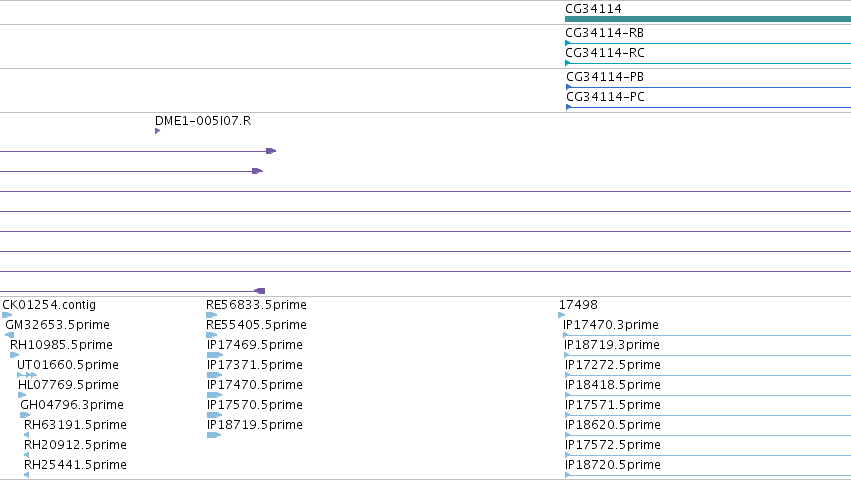Select IP17570.5prime EST label
The image size is (851, 480).
[x=255, y=405]
